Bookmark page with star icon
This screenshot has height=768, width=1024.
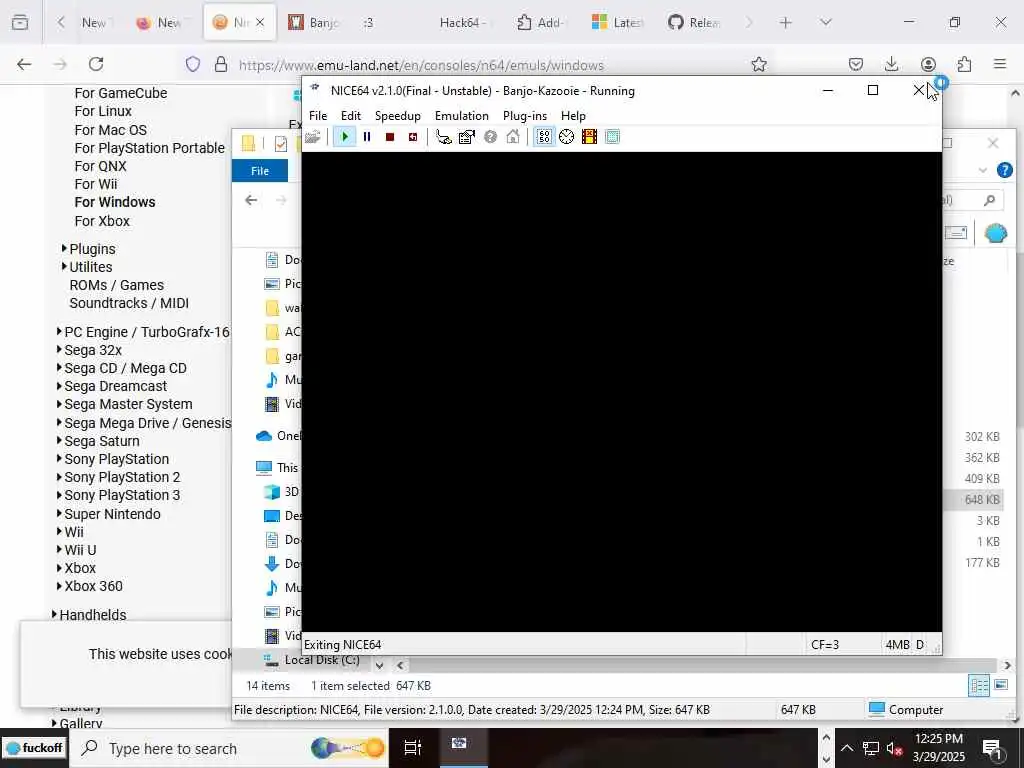(x=758, y=64)
